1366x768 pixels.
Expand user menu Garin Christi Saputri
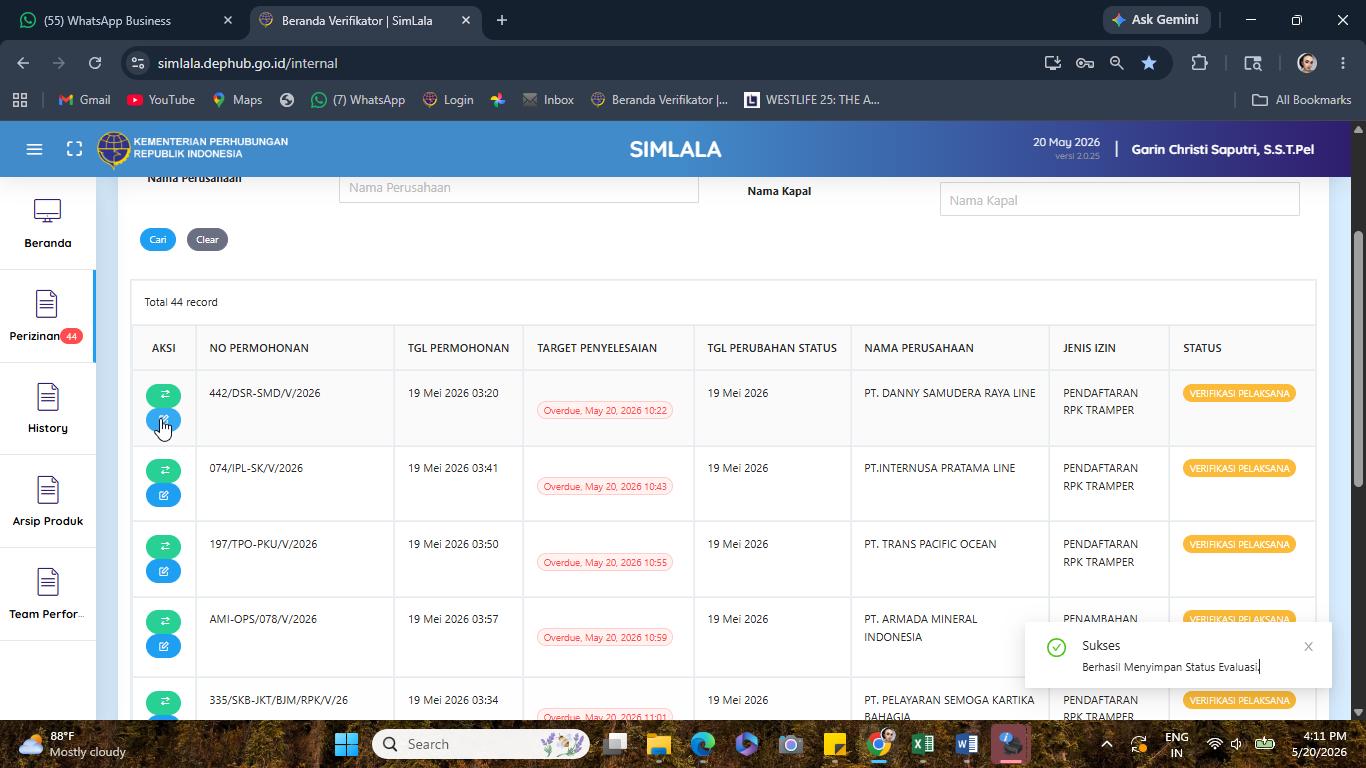click(x=1222, y=149)
